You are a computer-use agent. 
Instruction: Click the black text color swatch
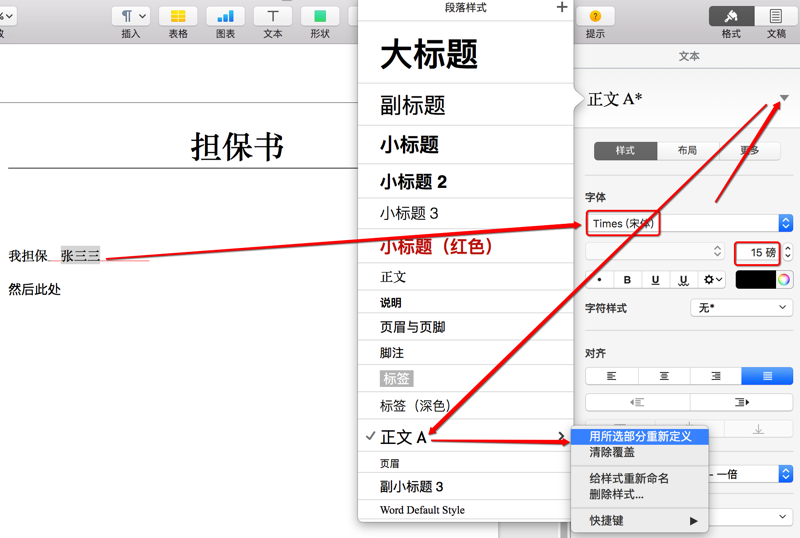[x=756, y=279]
